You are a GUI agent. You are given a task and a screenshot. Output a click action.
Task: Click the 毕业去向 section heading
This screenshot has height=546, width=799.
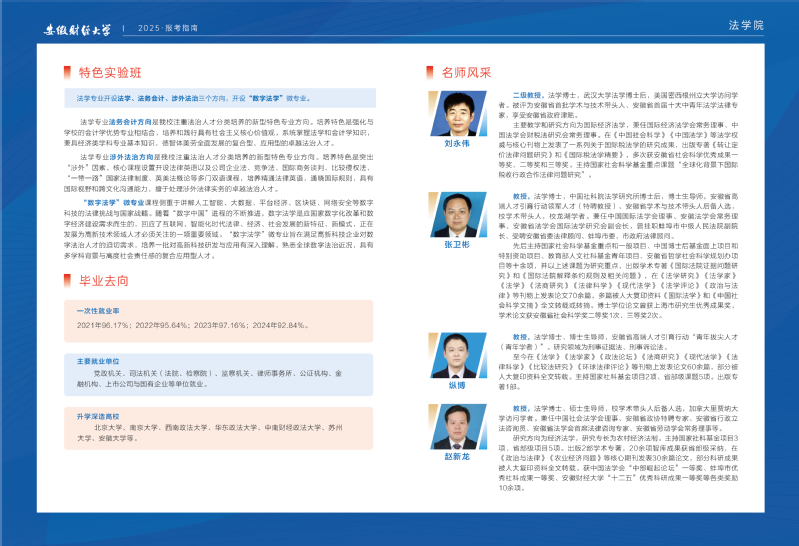104,280
